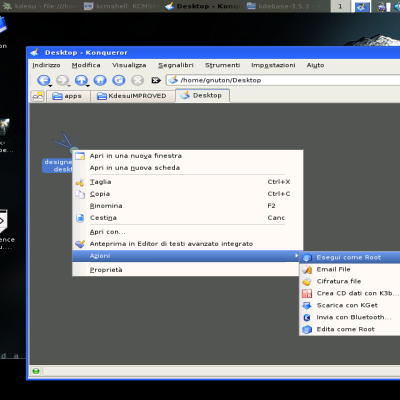Viewport: 400px width, 400px height.
Task: Open the Up button dropdown arrow
Action: coord(88,86)
